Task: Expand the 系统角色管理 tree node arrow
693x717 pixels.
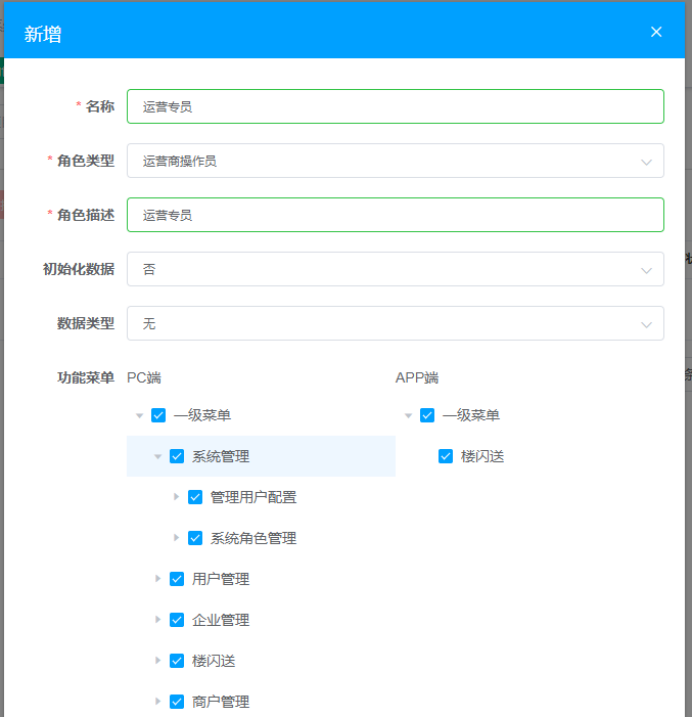Action: pos(176,538)
